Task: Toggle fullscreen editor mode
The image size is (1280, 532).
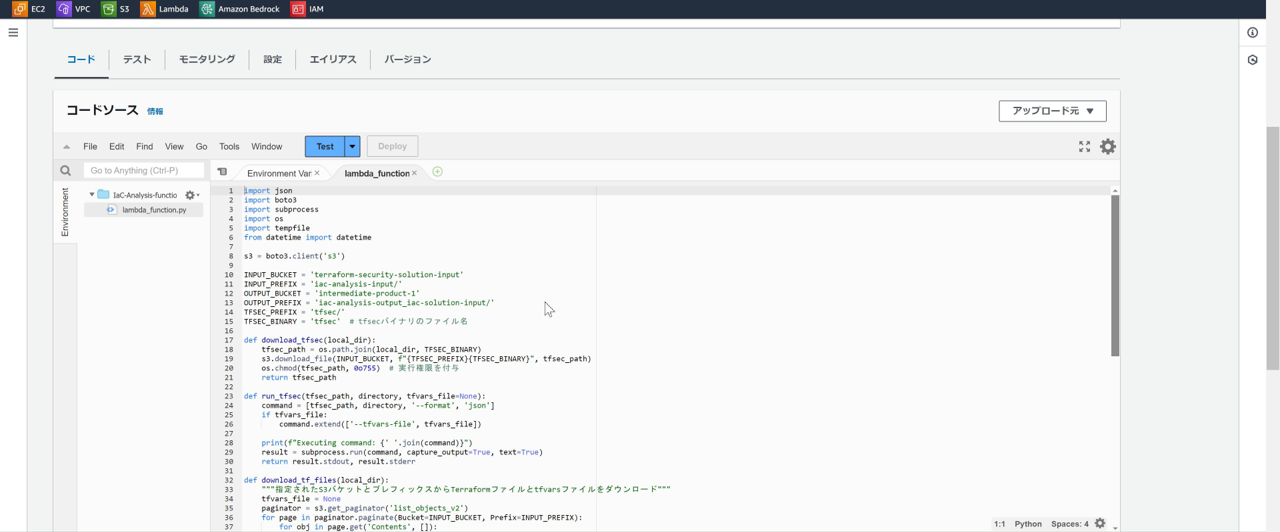Action: [x=1084, y=147]
